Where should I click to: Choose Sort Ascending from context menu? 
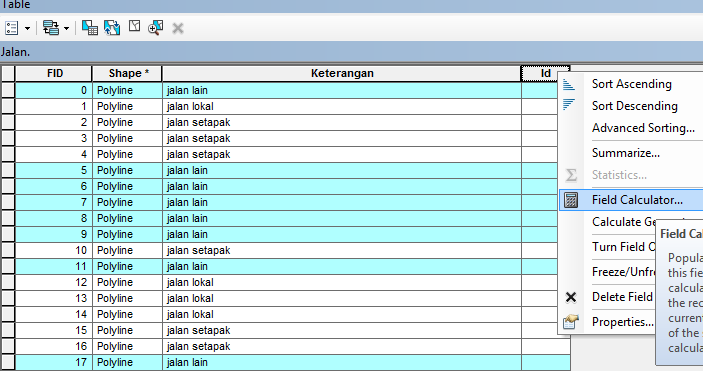[631, 84]
